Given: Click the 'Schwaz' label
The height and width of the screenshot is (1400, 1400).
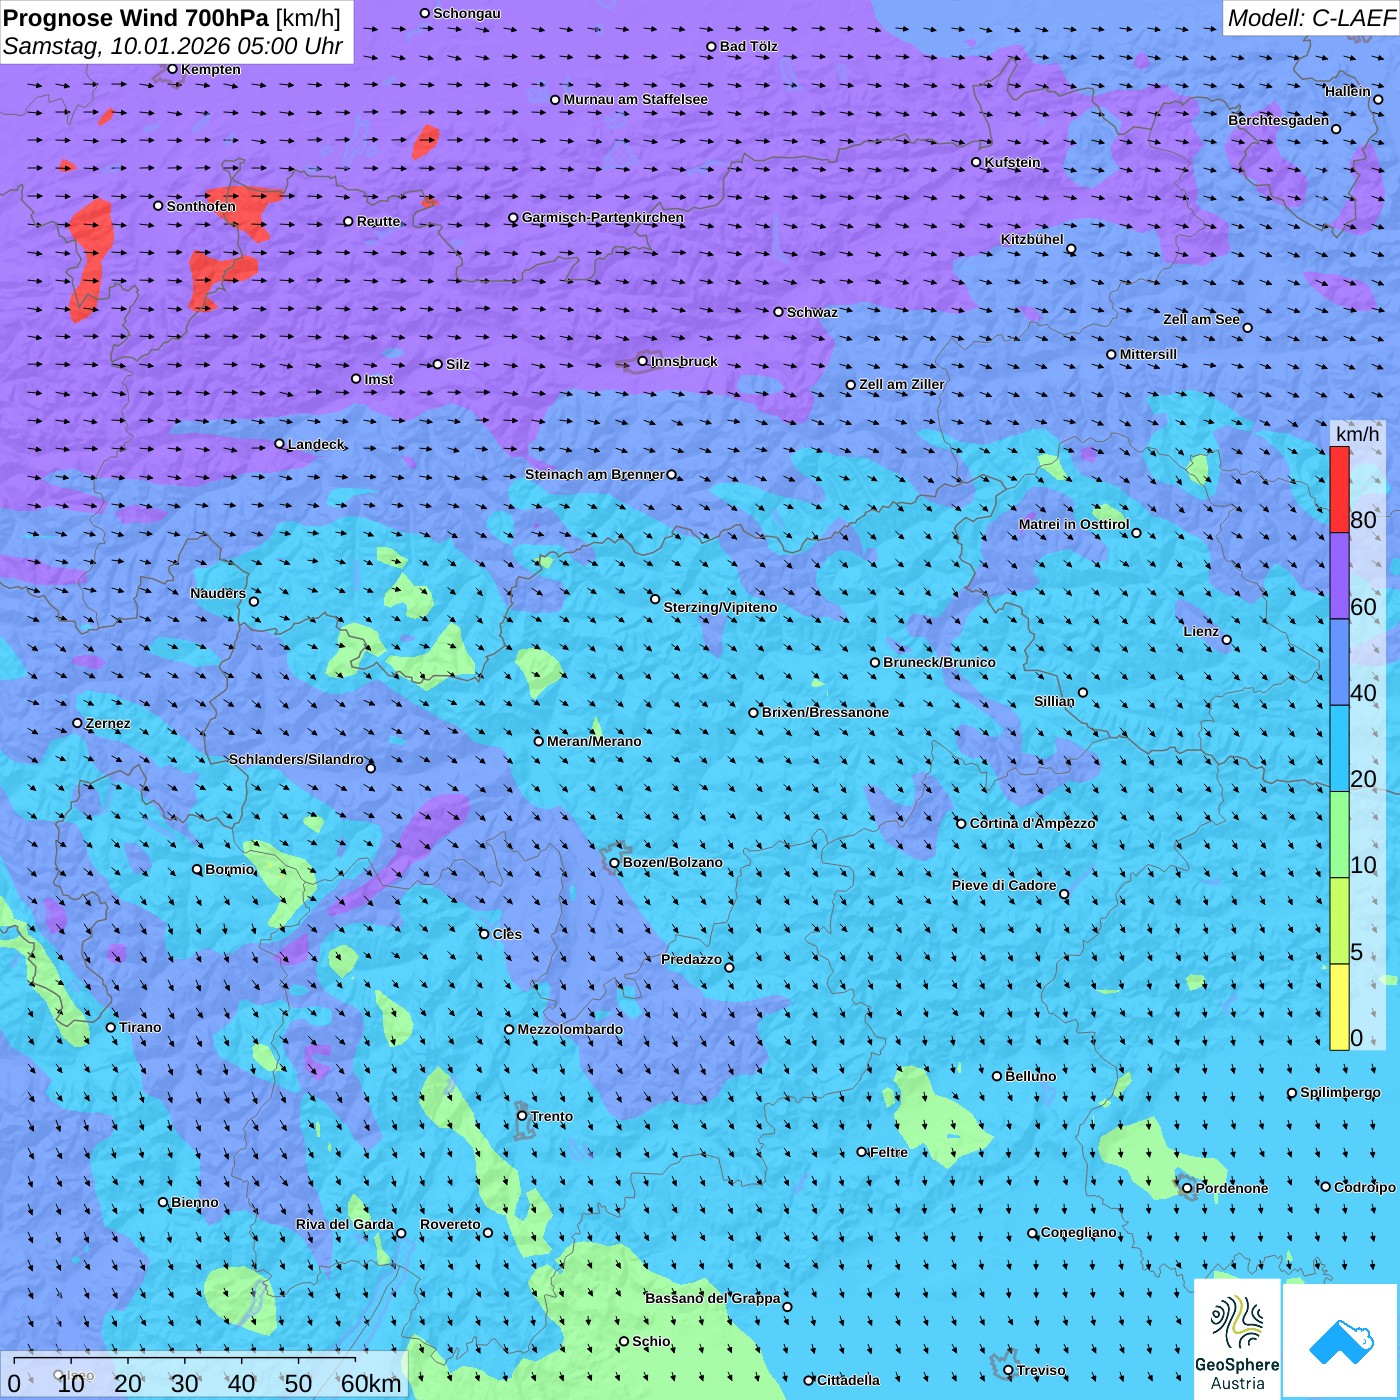Looking at the screenshot, I should coord(812,312).
